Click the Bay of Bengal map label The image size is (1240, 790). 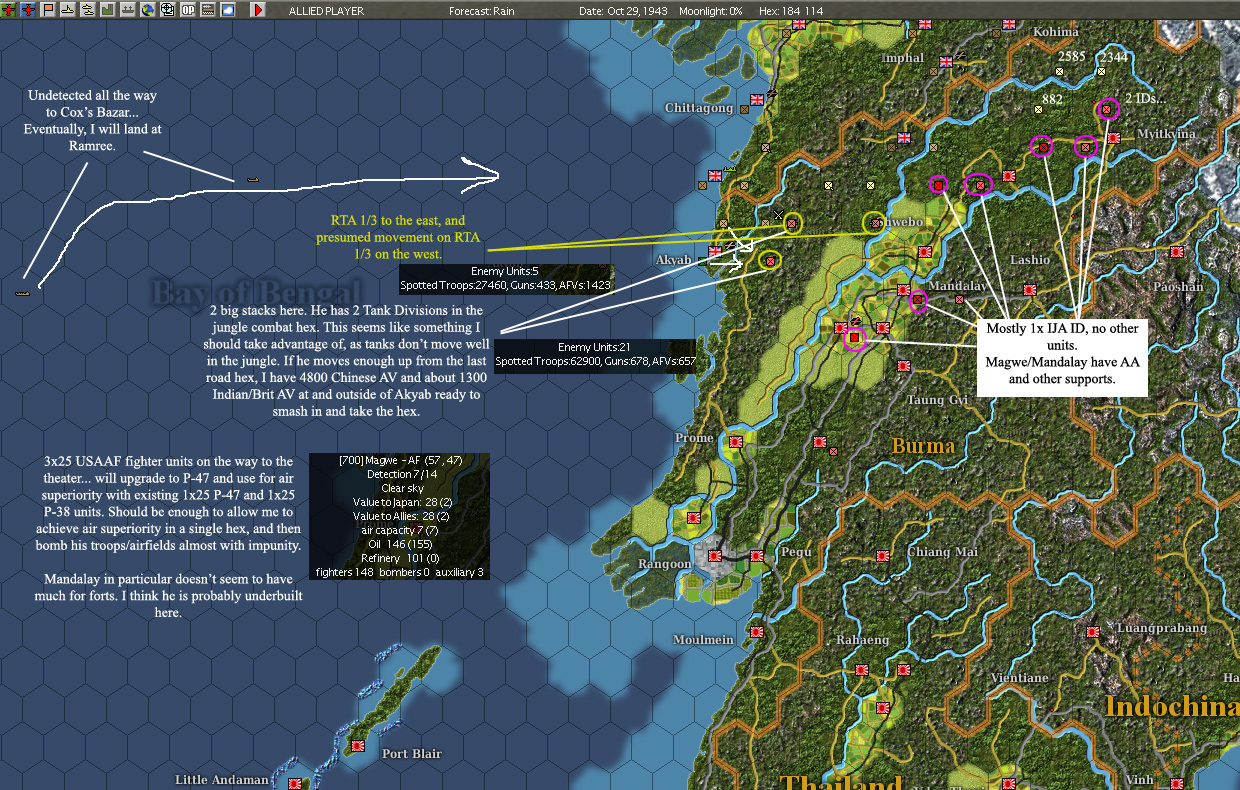(256, 293)
